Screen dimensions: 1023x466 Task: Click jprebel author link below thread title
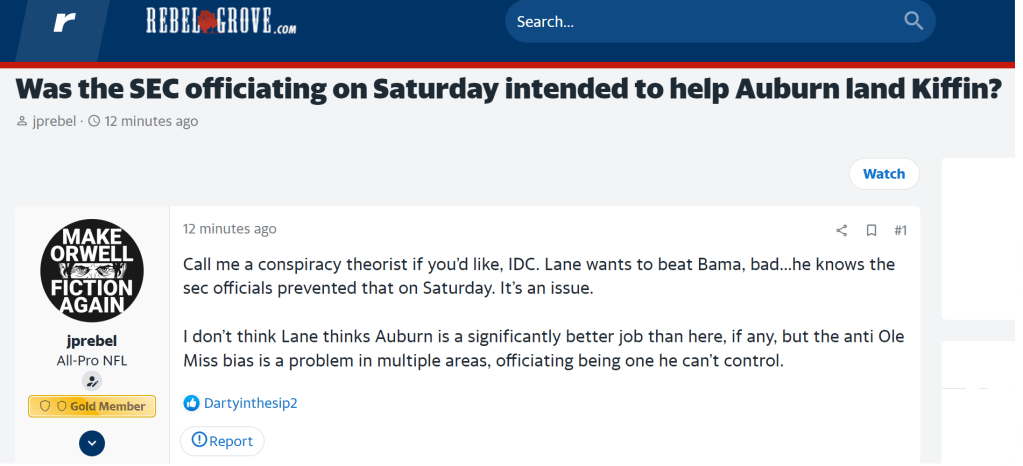(x=55, y=121)
